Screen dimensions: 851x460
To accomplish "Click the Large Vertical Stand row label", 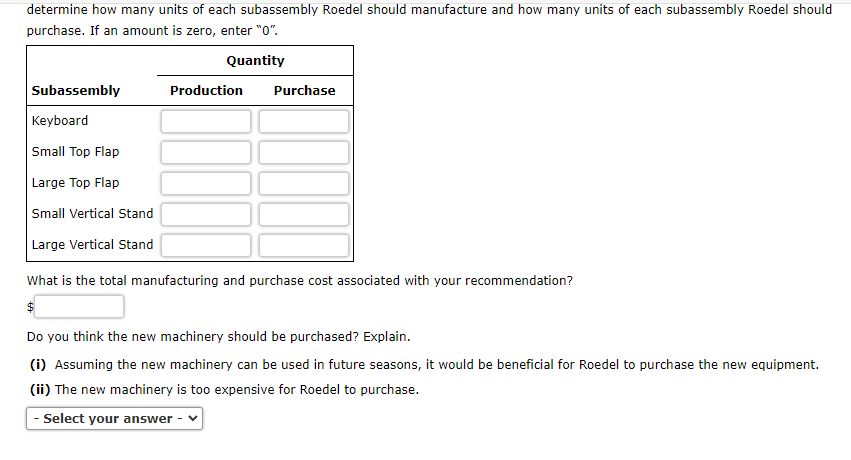I will (x=93, y=245).
